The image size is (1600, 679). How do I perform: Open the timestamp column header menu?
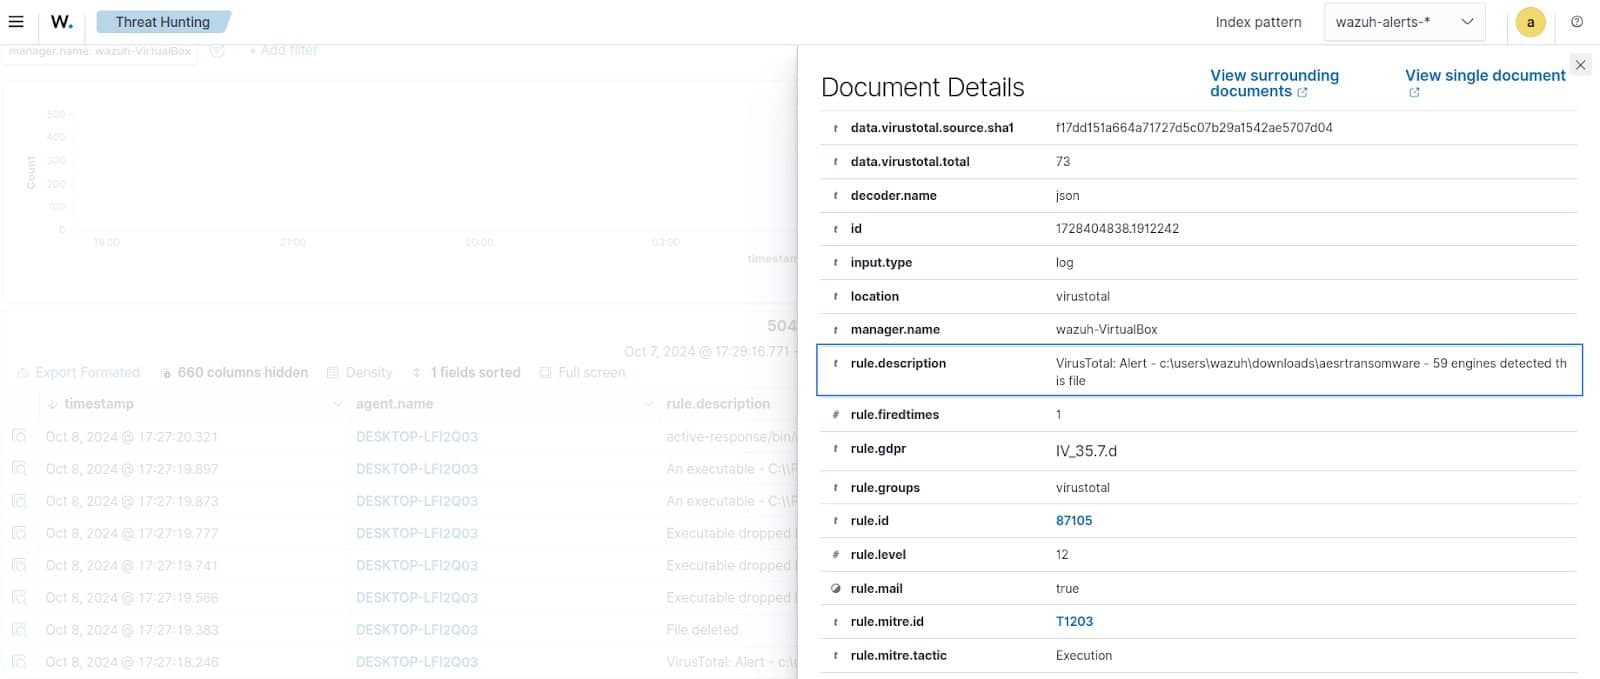coord(336,404)
